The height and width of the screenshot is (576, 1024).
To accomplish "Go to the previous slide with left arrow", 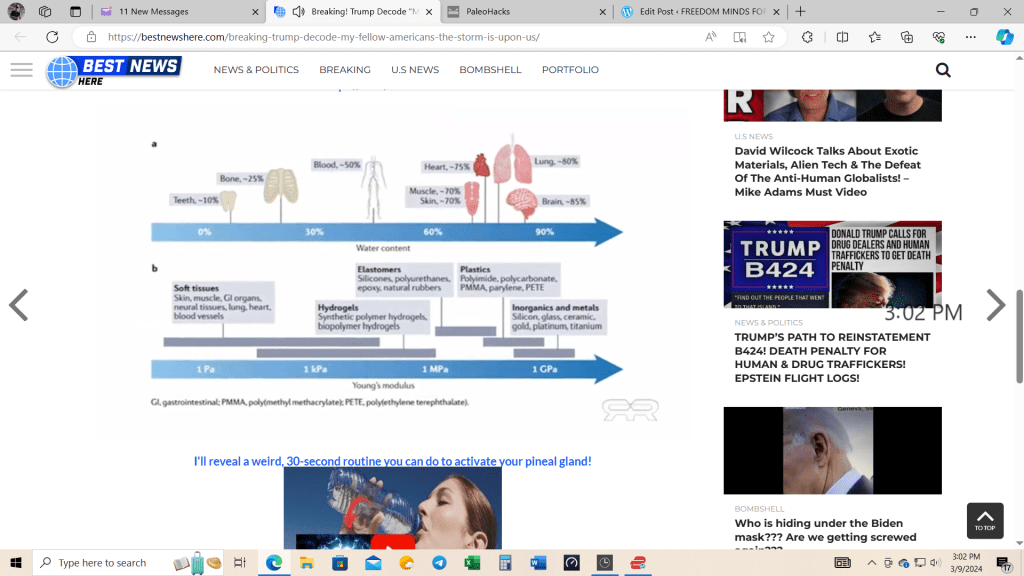I will coord(18,305).
